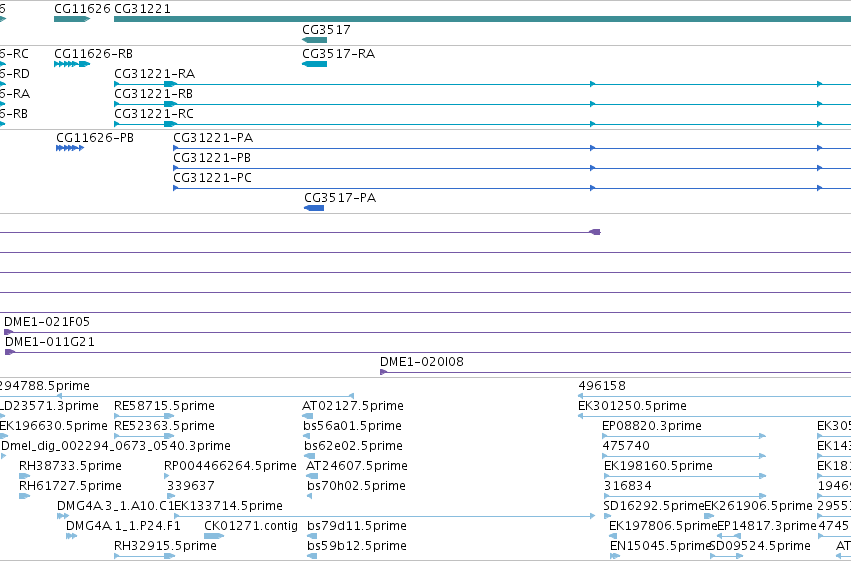Screen dimensions: 851x561
Task: Select EST label RE58715.5prime
Action: (164, 406)
